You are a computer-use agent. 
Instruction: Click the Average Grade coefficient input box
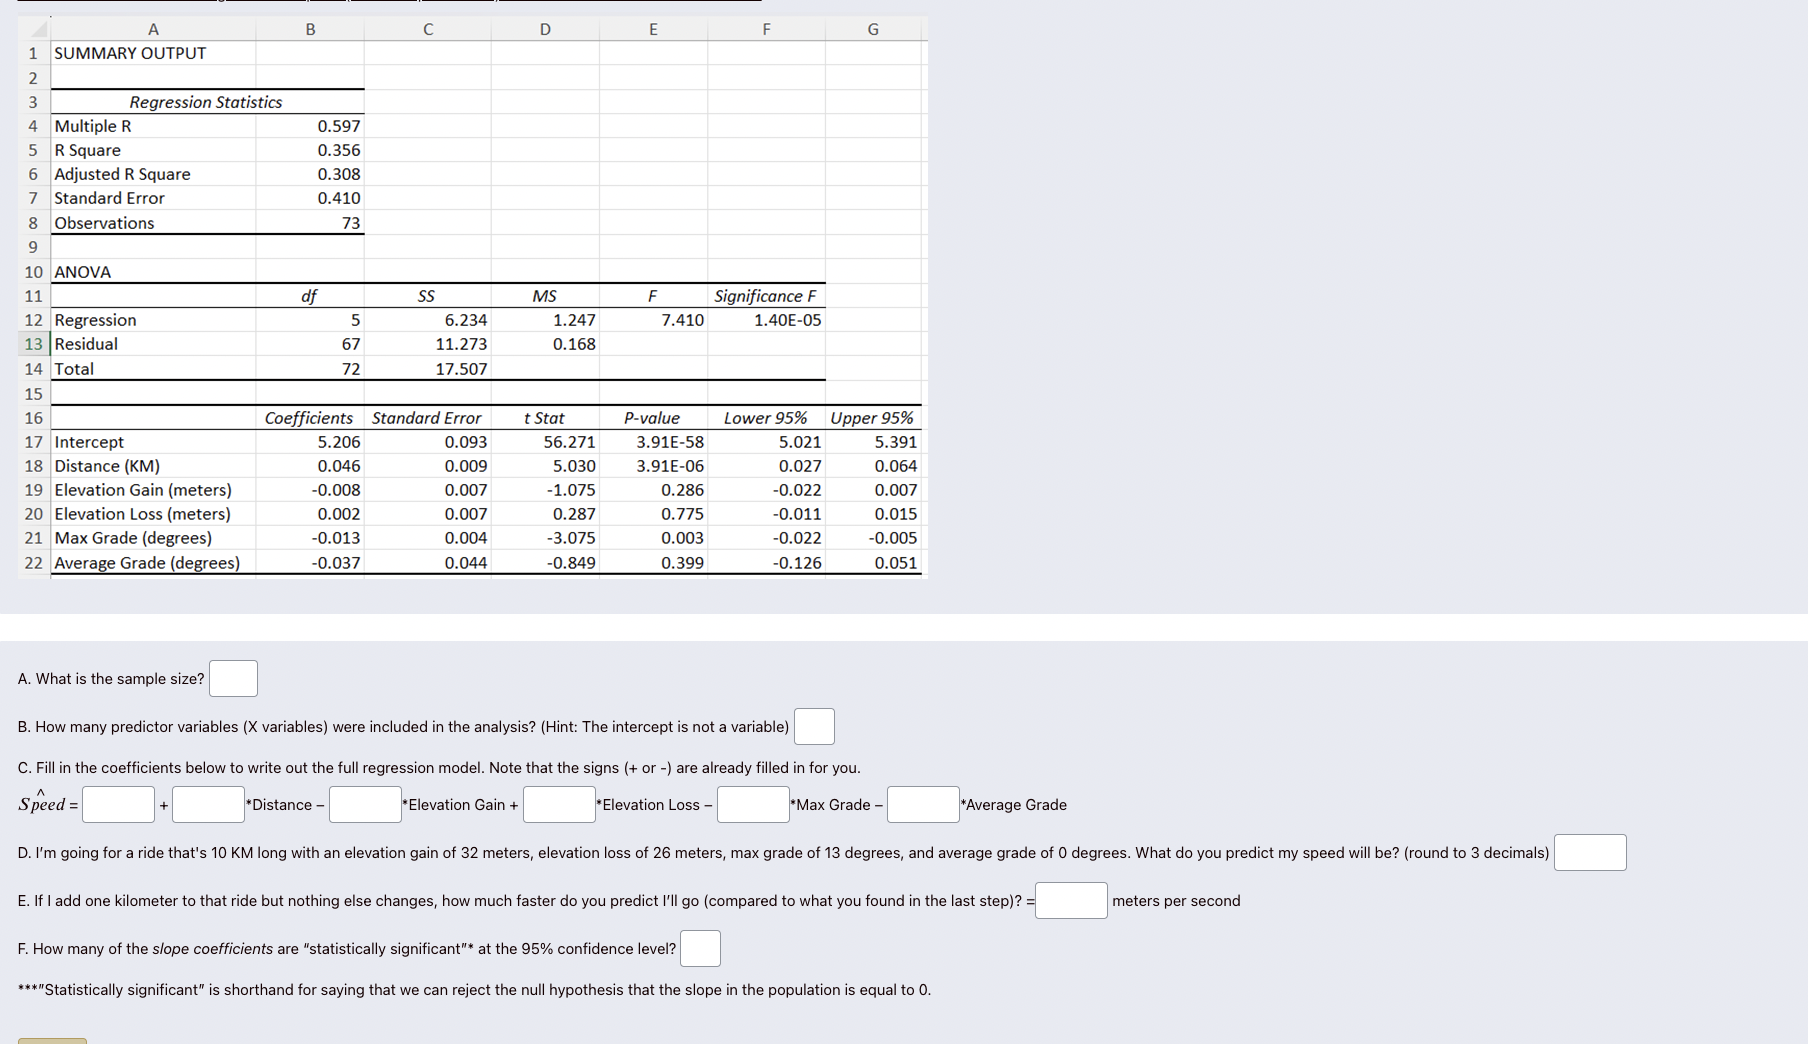[x=923, y=804]
